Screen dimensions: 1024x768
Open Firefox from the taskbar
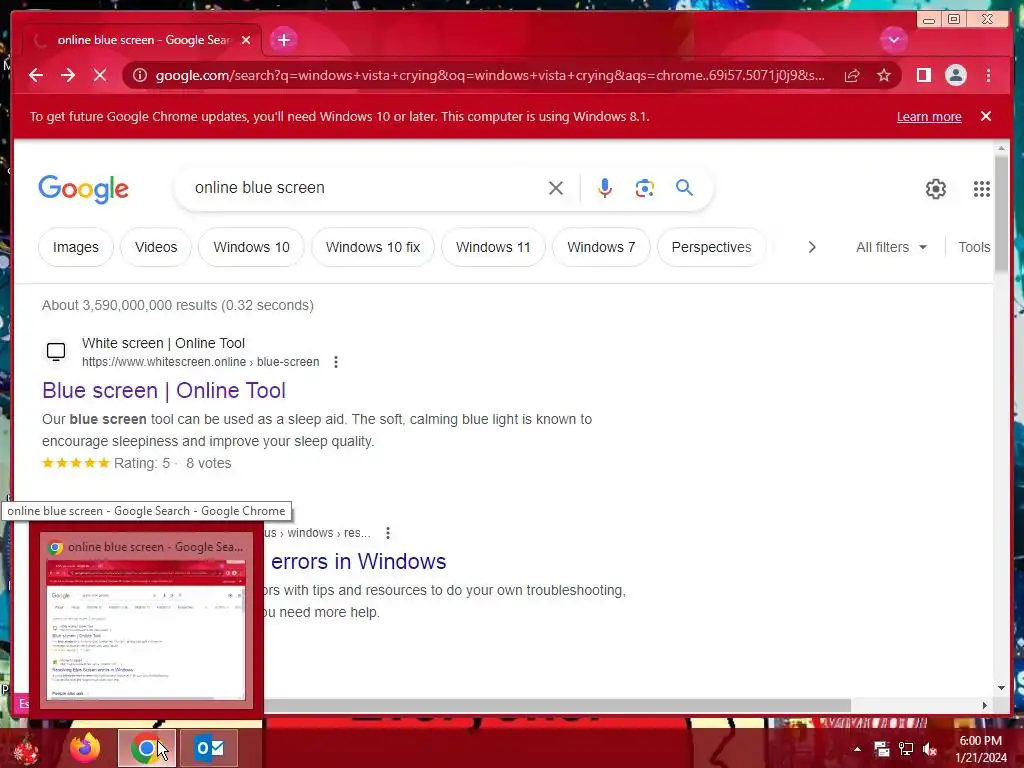click(x=85, y=748)
